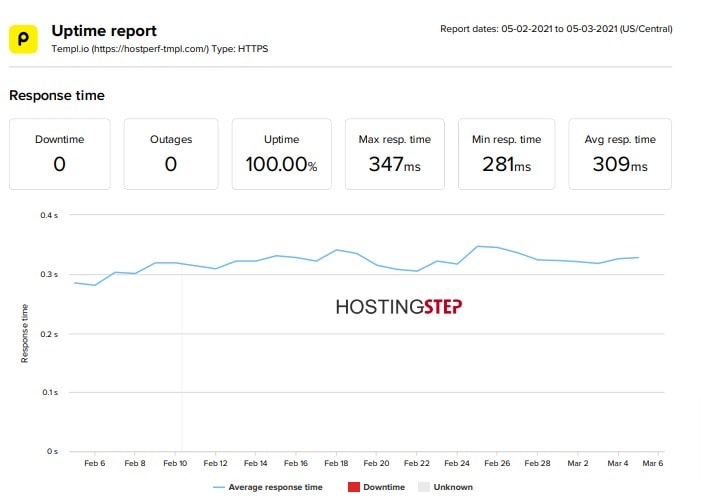Click the Min resp. time 281ms card

click(507, 154)
